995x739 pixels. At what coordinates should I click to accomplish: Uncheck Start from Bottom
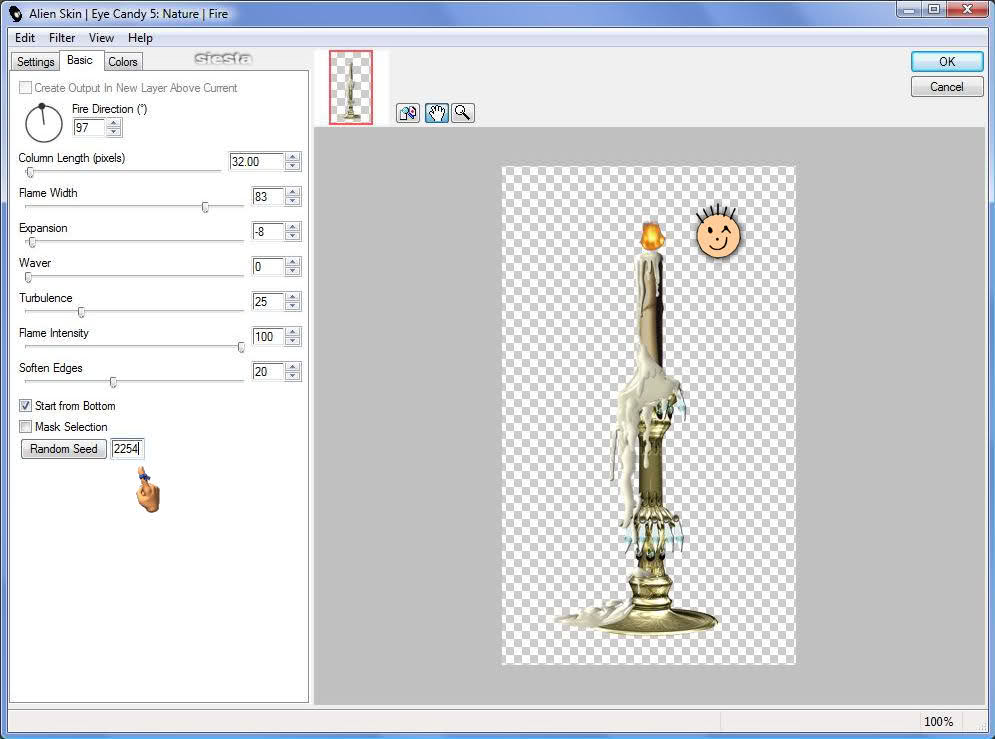pyautogui.click(x=25, y=405)
